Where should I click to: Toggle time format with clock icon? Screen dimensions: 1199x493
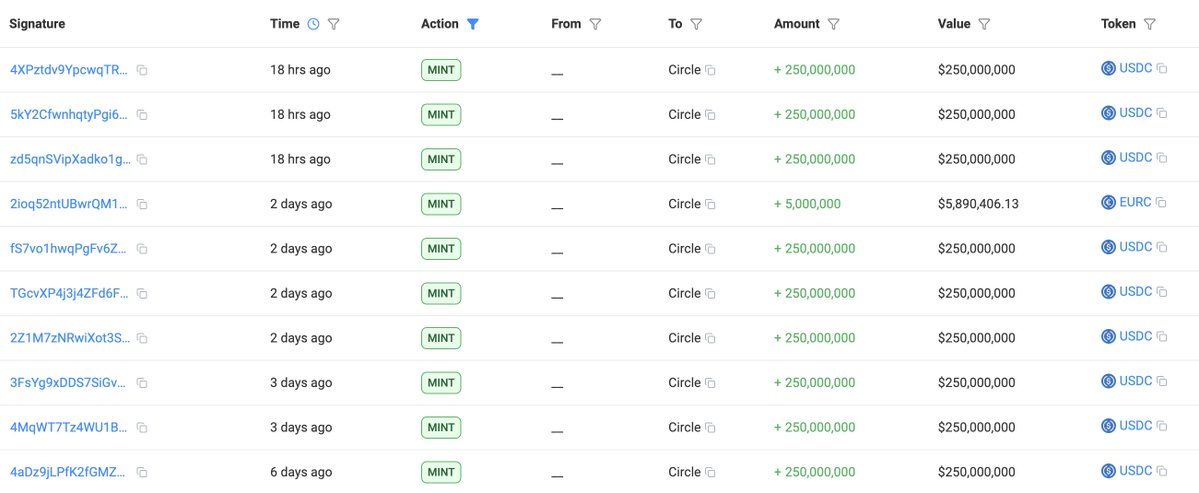pyautogui.click(x=313, y=24)
